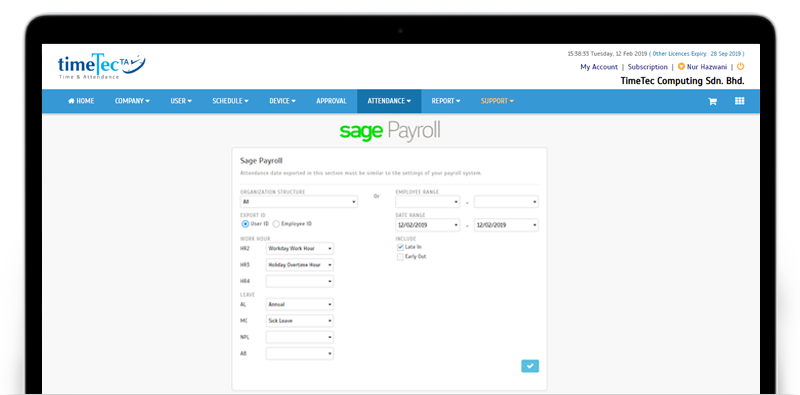Open the empty AB dropdown
Viewport: 800px width, 395px height.
pyautogui.click(x=300, y=354)
